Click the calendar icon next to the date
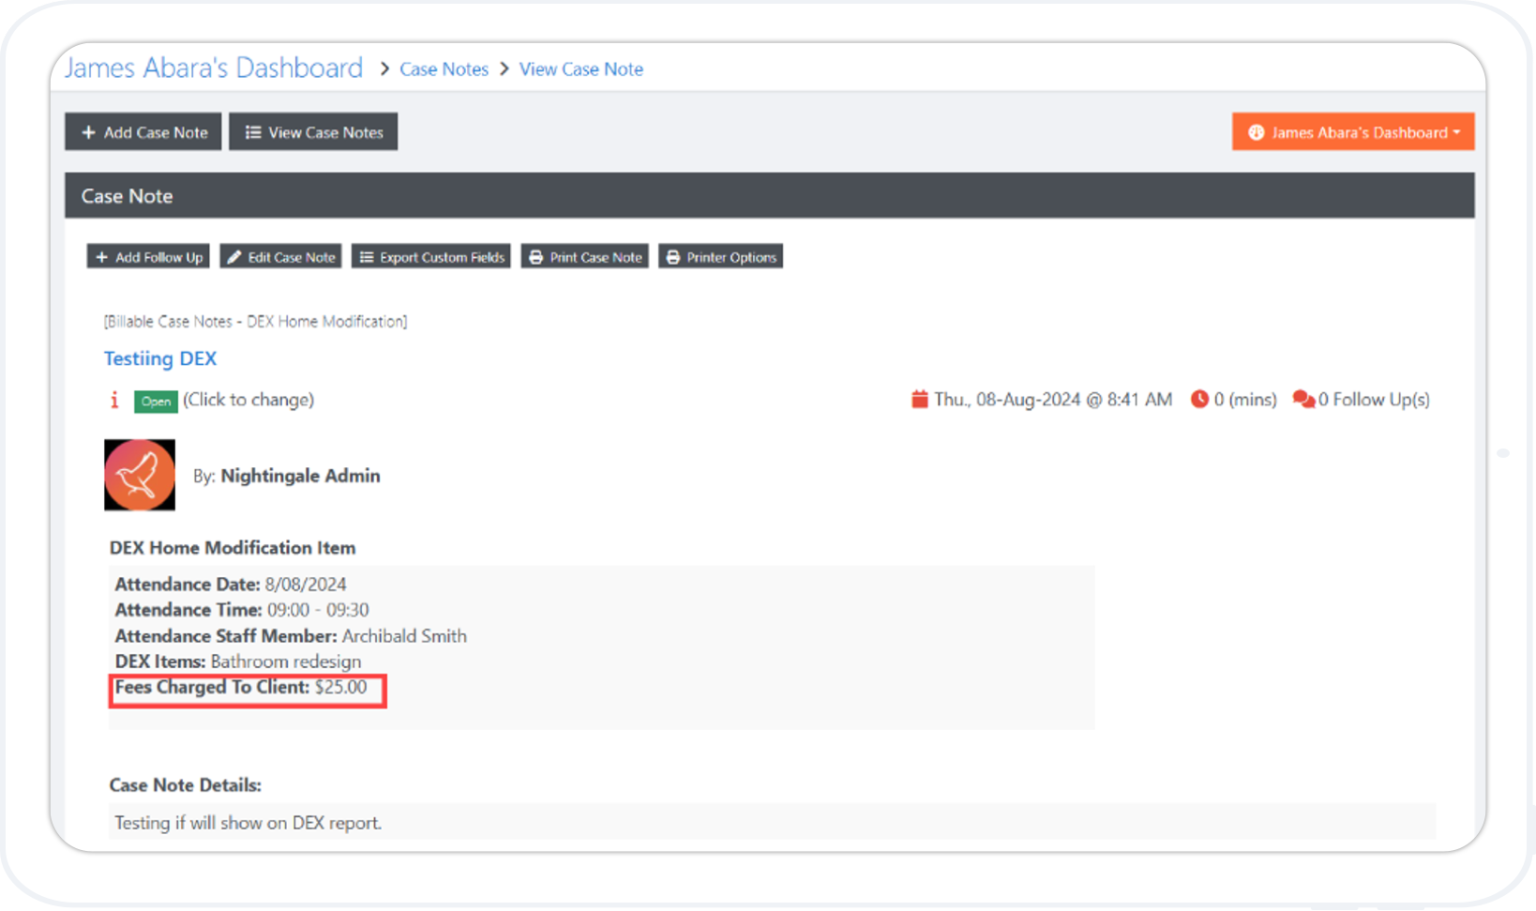1536x911 pixels. (920, 398)
